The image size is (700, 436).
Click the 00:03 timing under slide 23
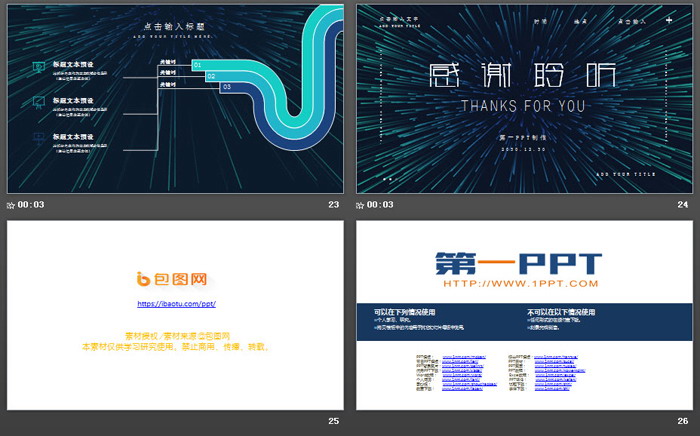pos(31,205)
